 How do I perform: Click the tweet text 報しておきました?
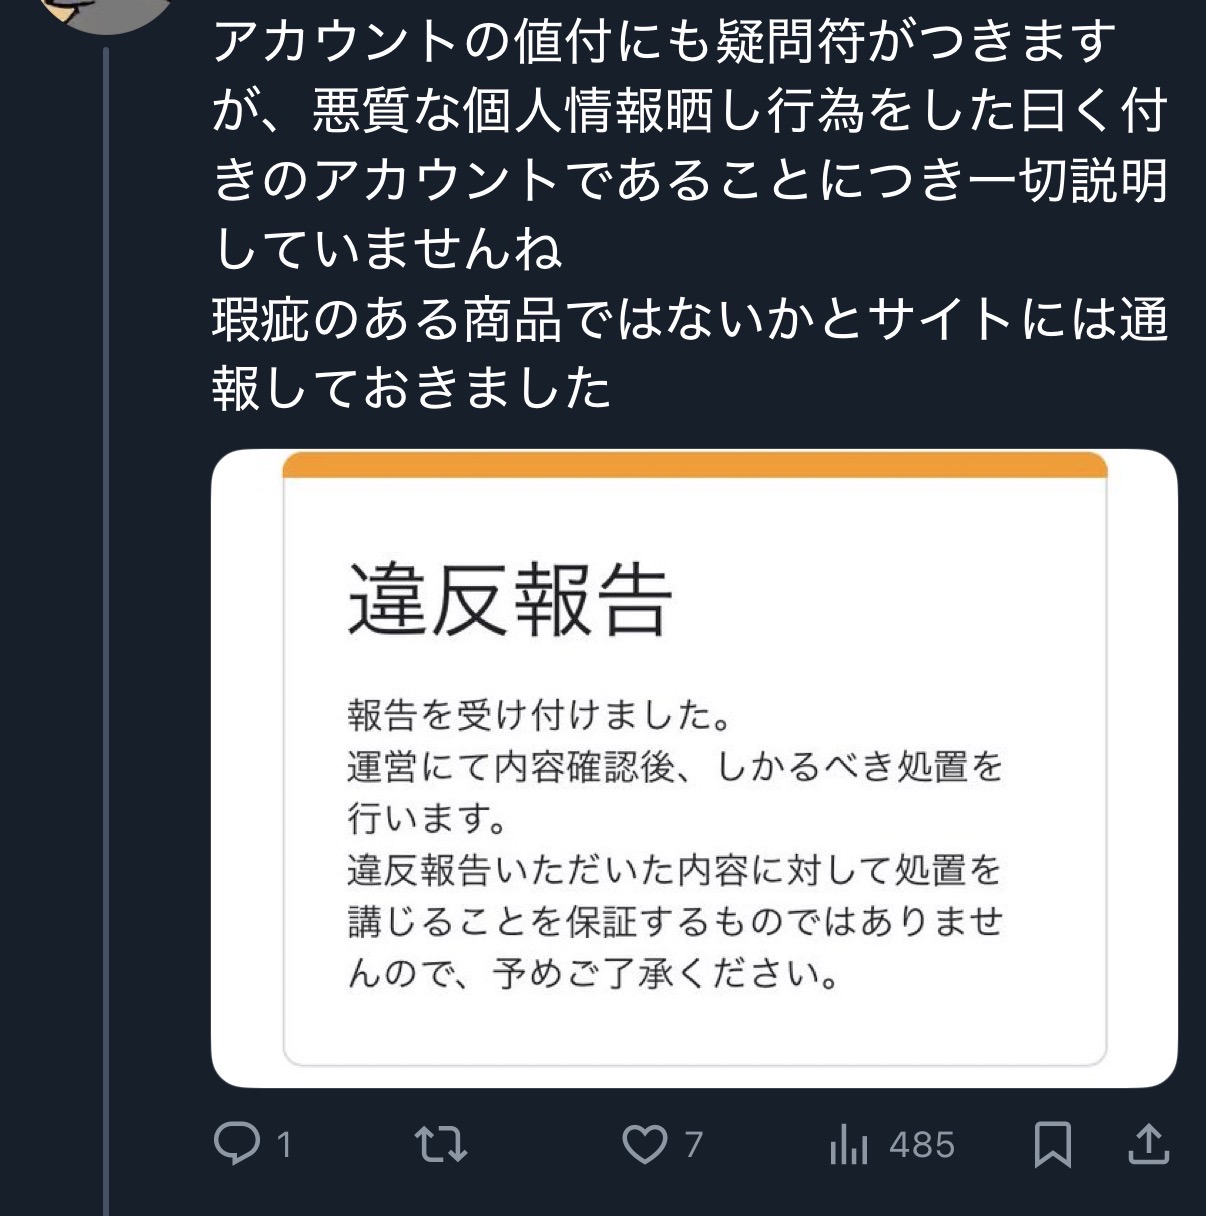click(411, 388)
